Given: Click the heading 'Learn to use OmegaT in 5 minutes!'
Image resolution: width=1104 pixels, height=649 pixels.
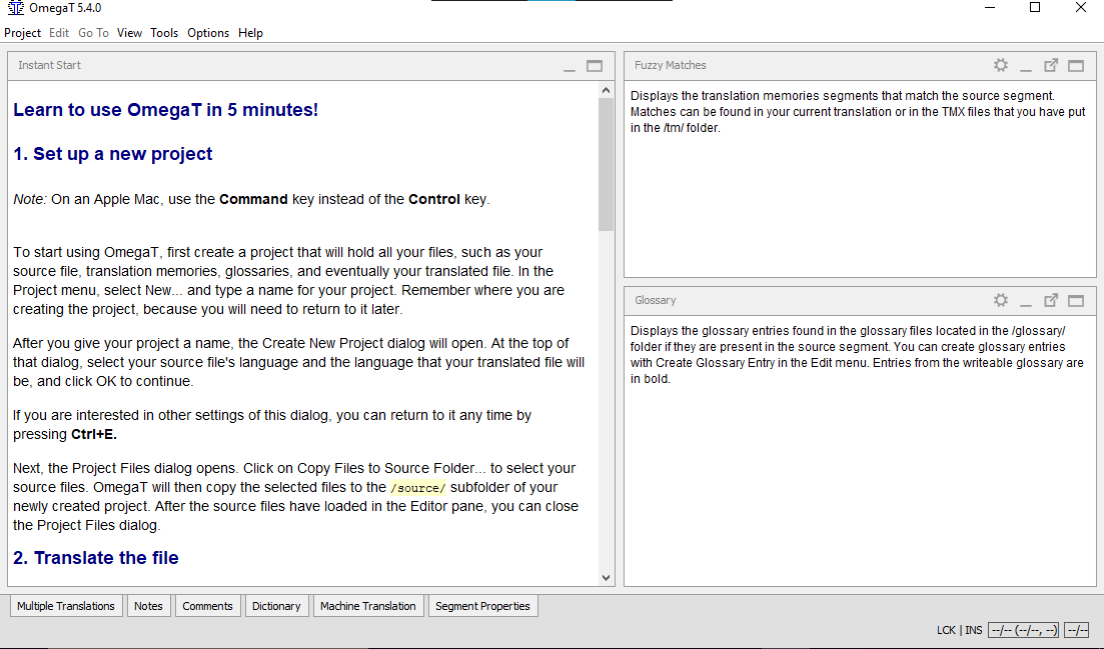Looking at the screenshot, I should 165,110.
